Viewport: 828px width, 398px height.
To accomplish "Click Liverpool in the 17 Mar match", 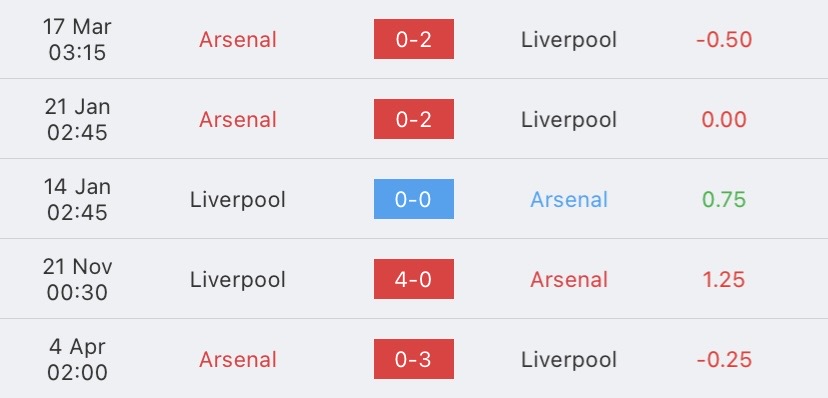I will (569, 40).
